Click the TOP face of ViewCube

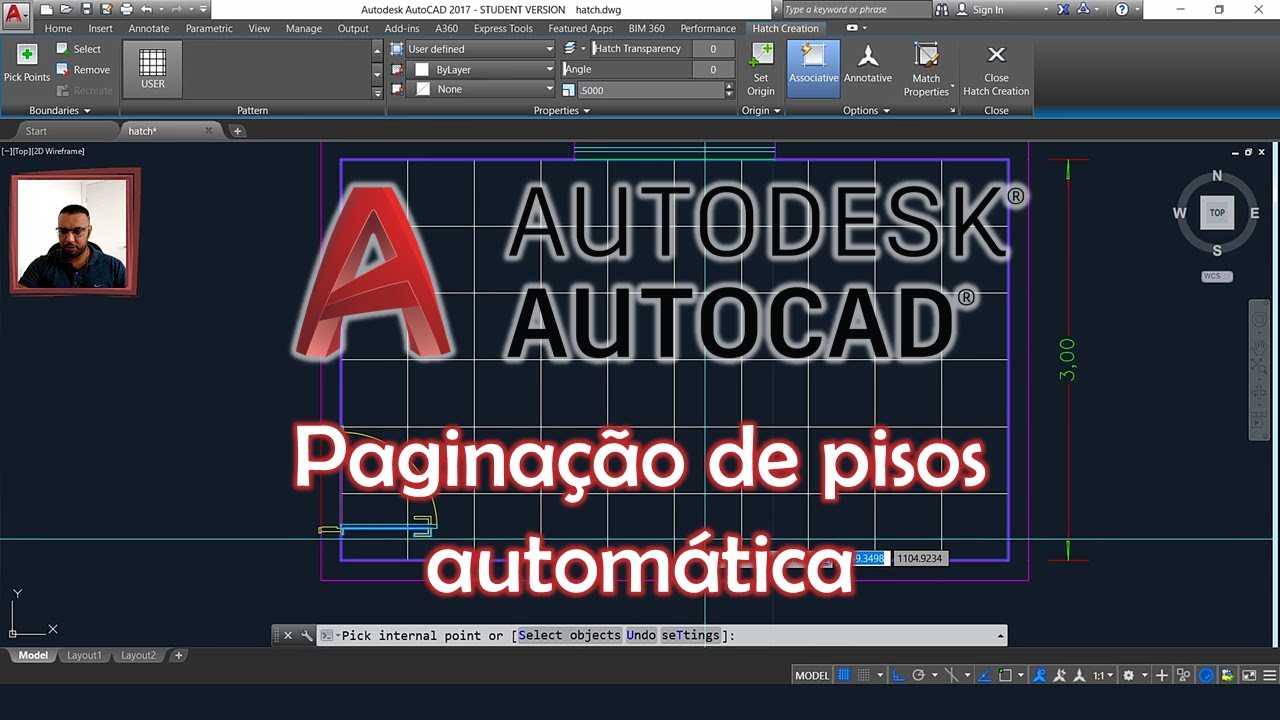1217,213
